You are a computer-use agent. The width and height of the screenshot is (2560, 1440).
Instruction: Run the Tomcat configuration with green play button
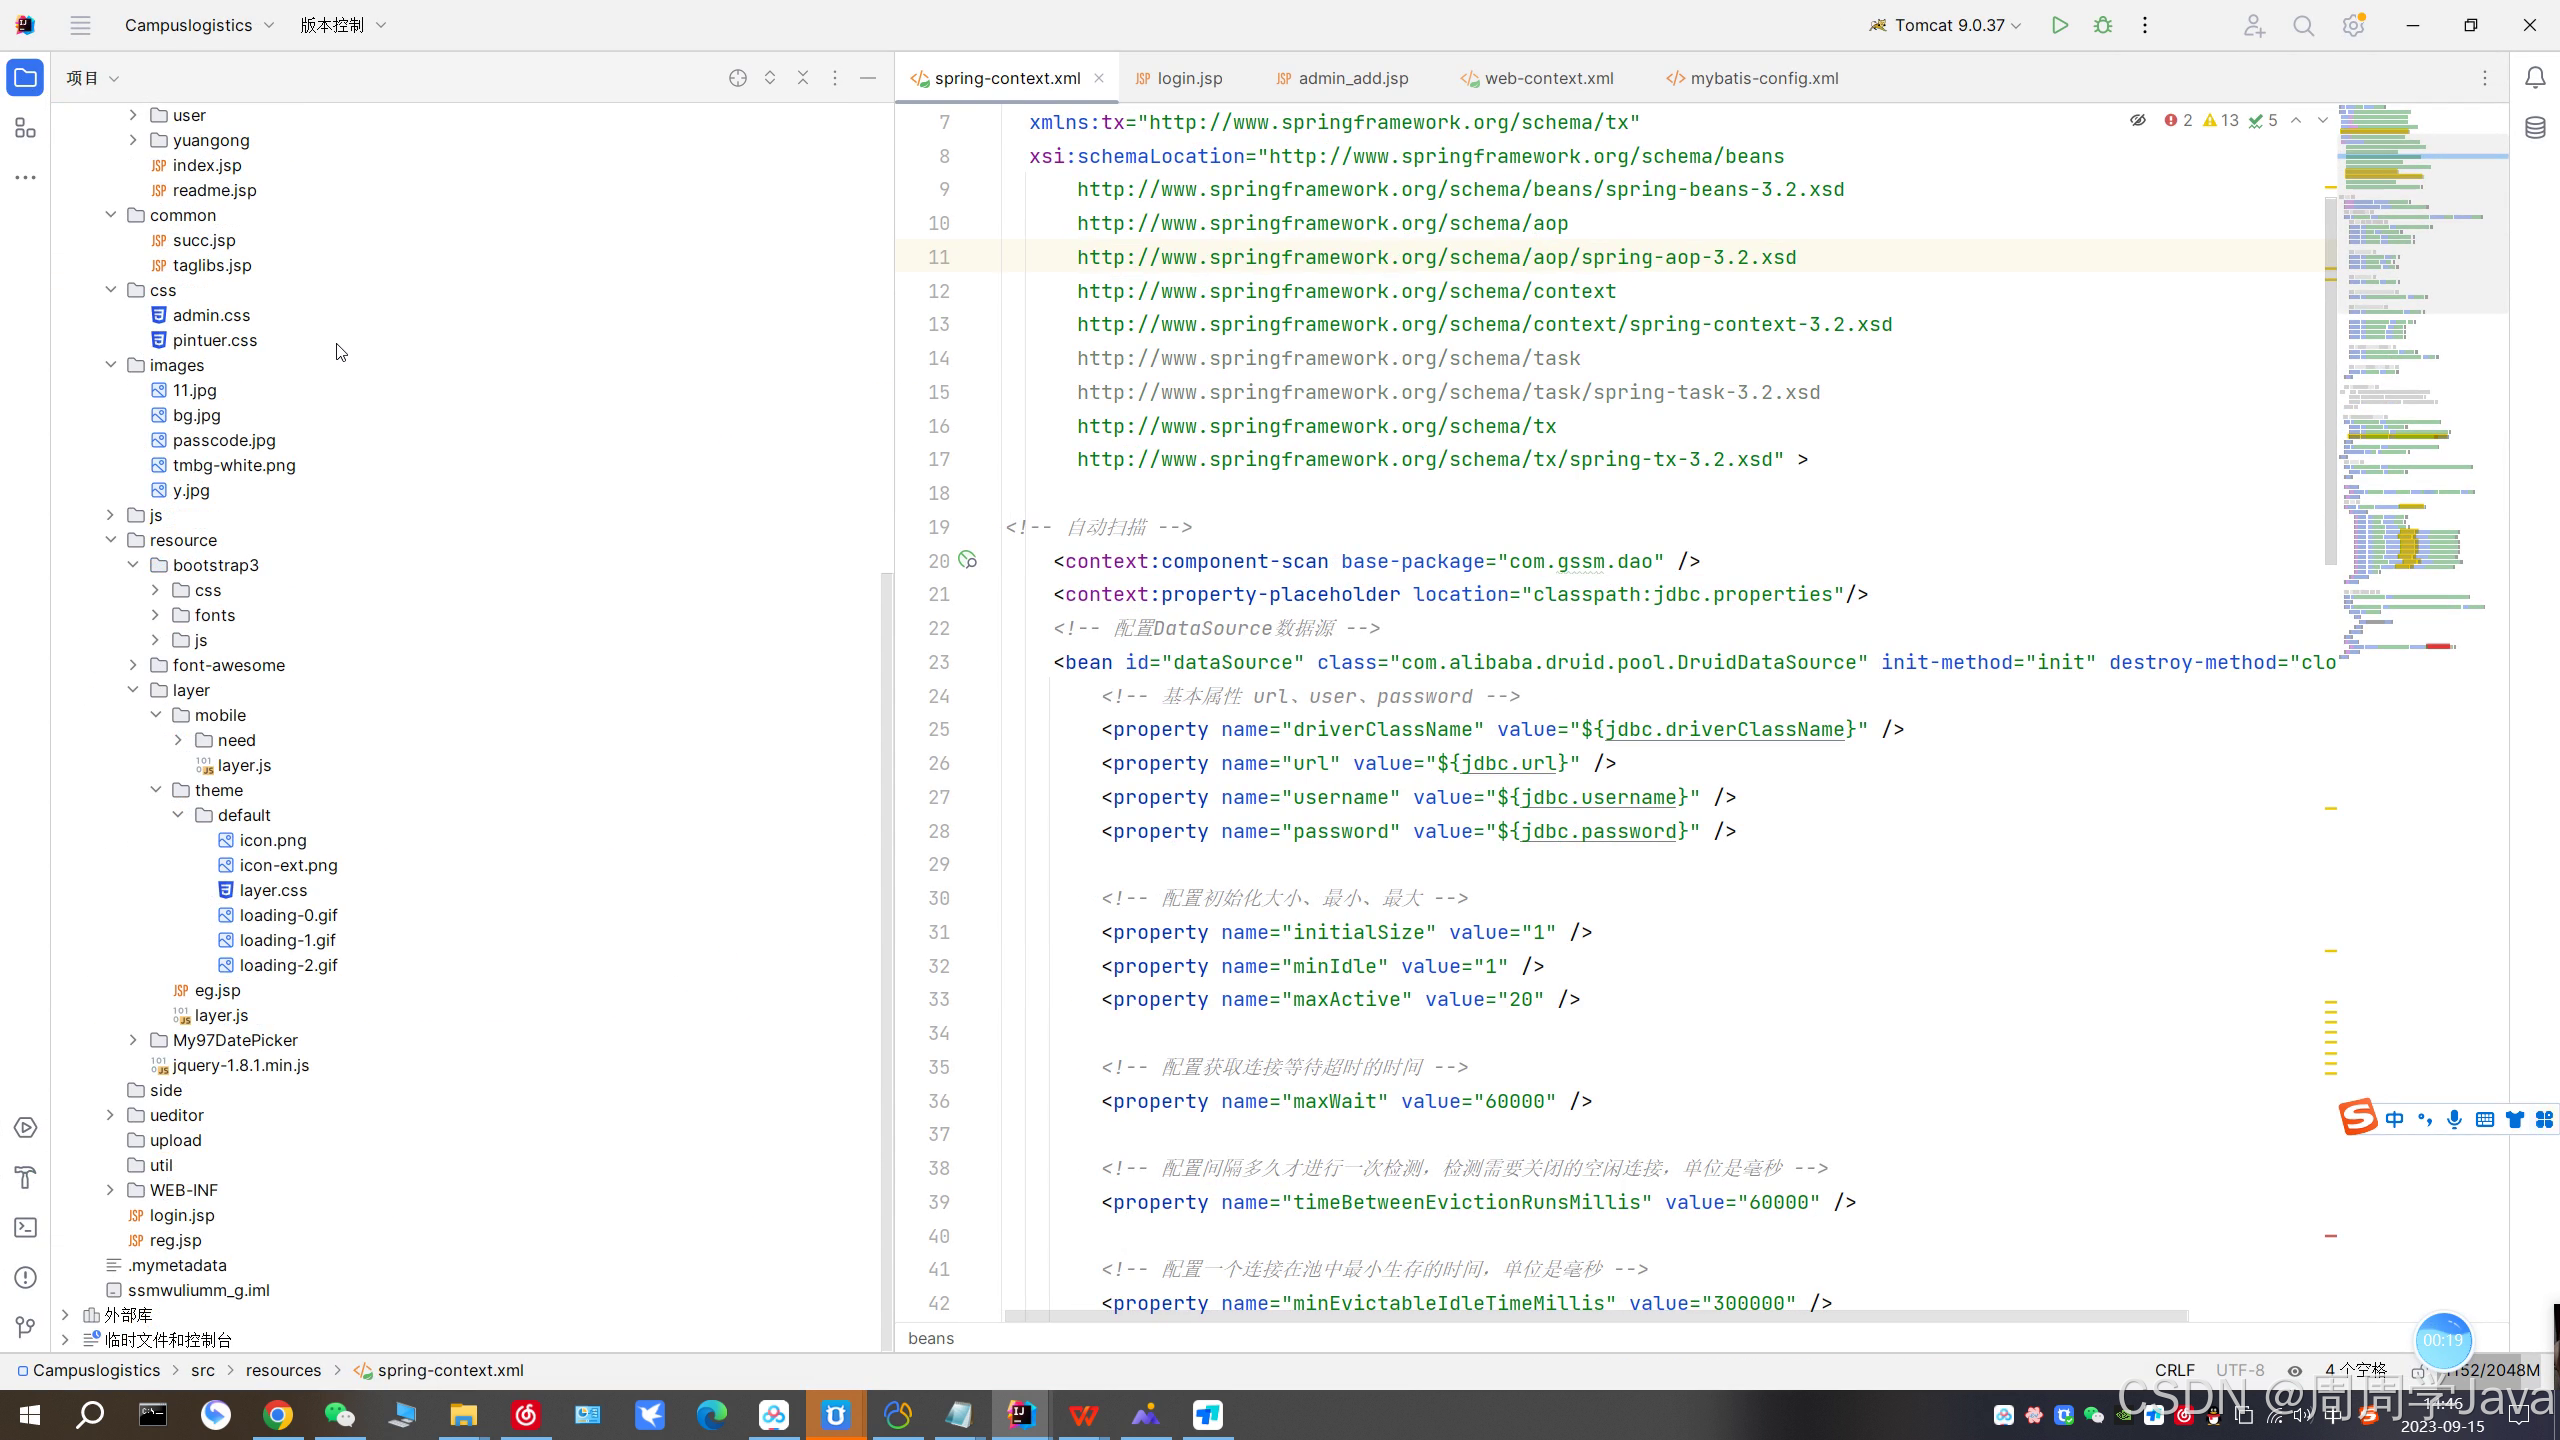pos(2059,26)
